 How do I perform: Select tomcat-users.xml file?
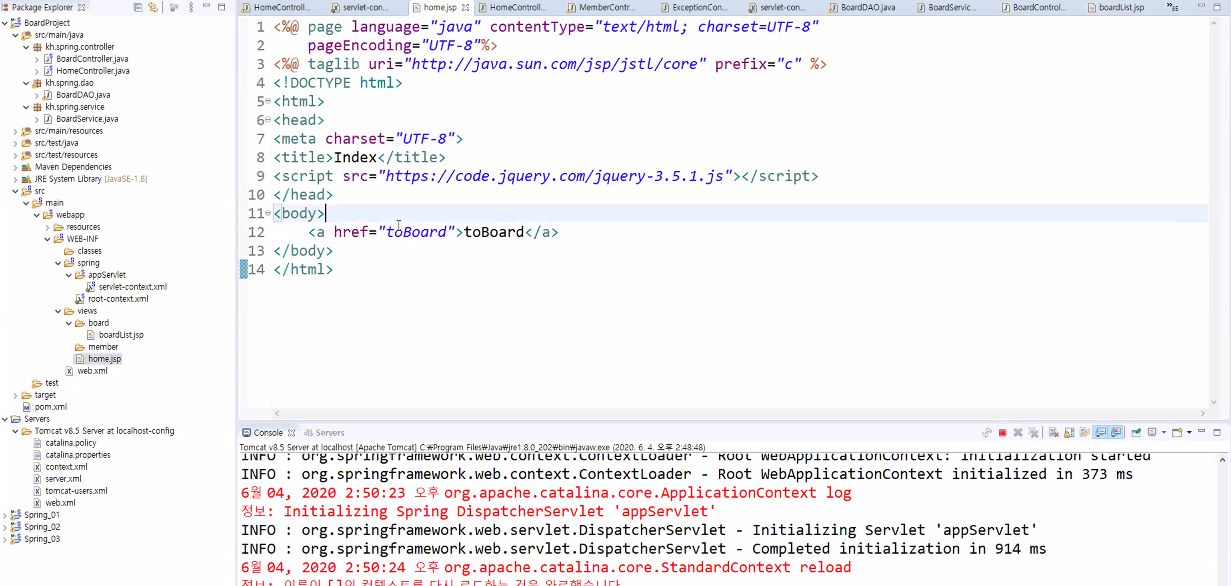76,491
